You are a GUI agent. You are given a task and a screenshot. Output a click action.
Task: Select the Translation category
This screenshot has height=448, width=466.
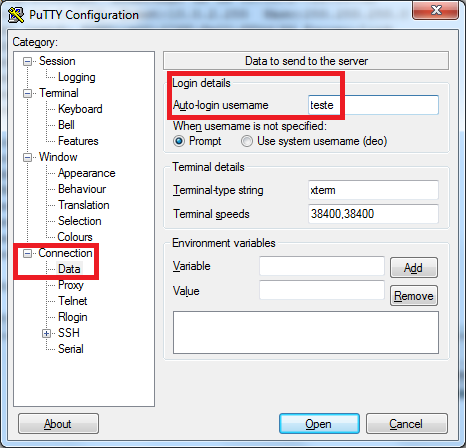[83, 205]
